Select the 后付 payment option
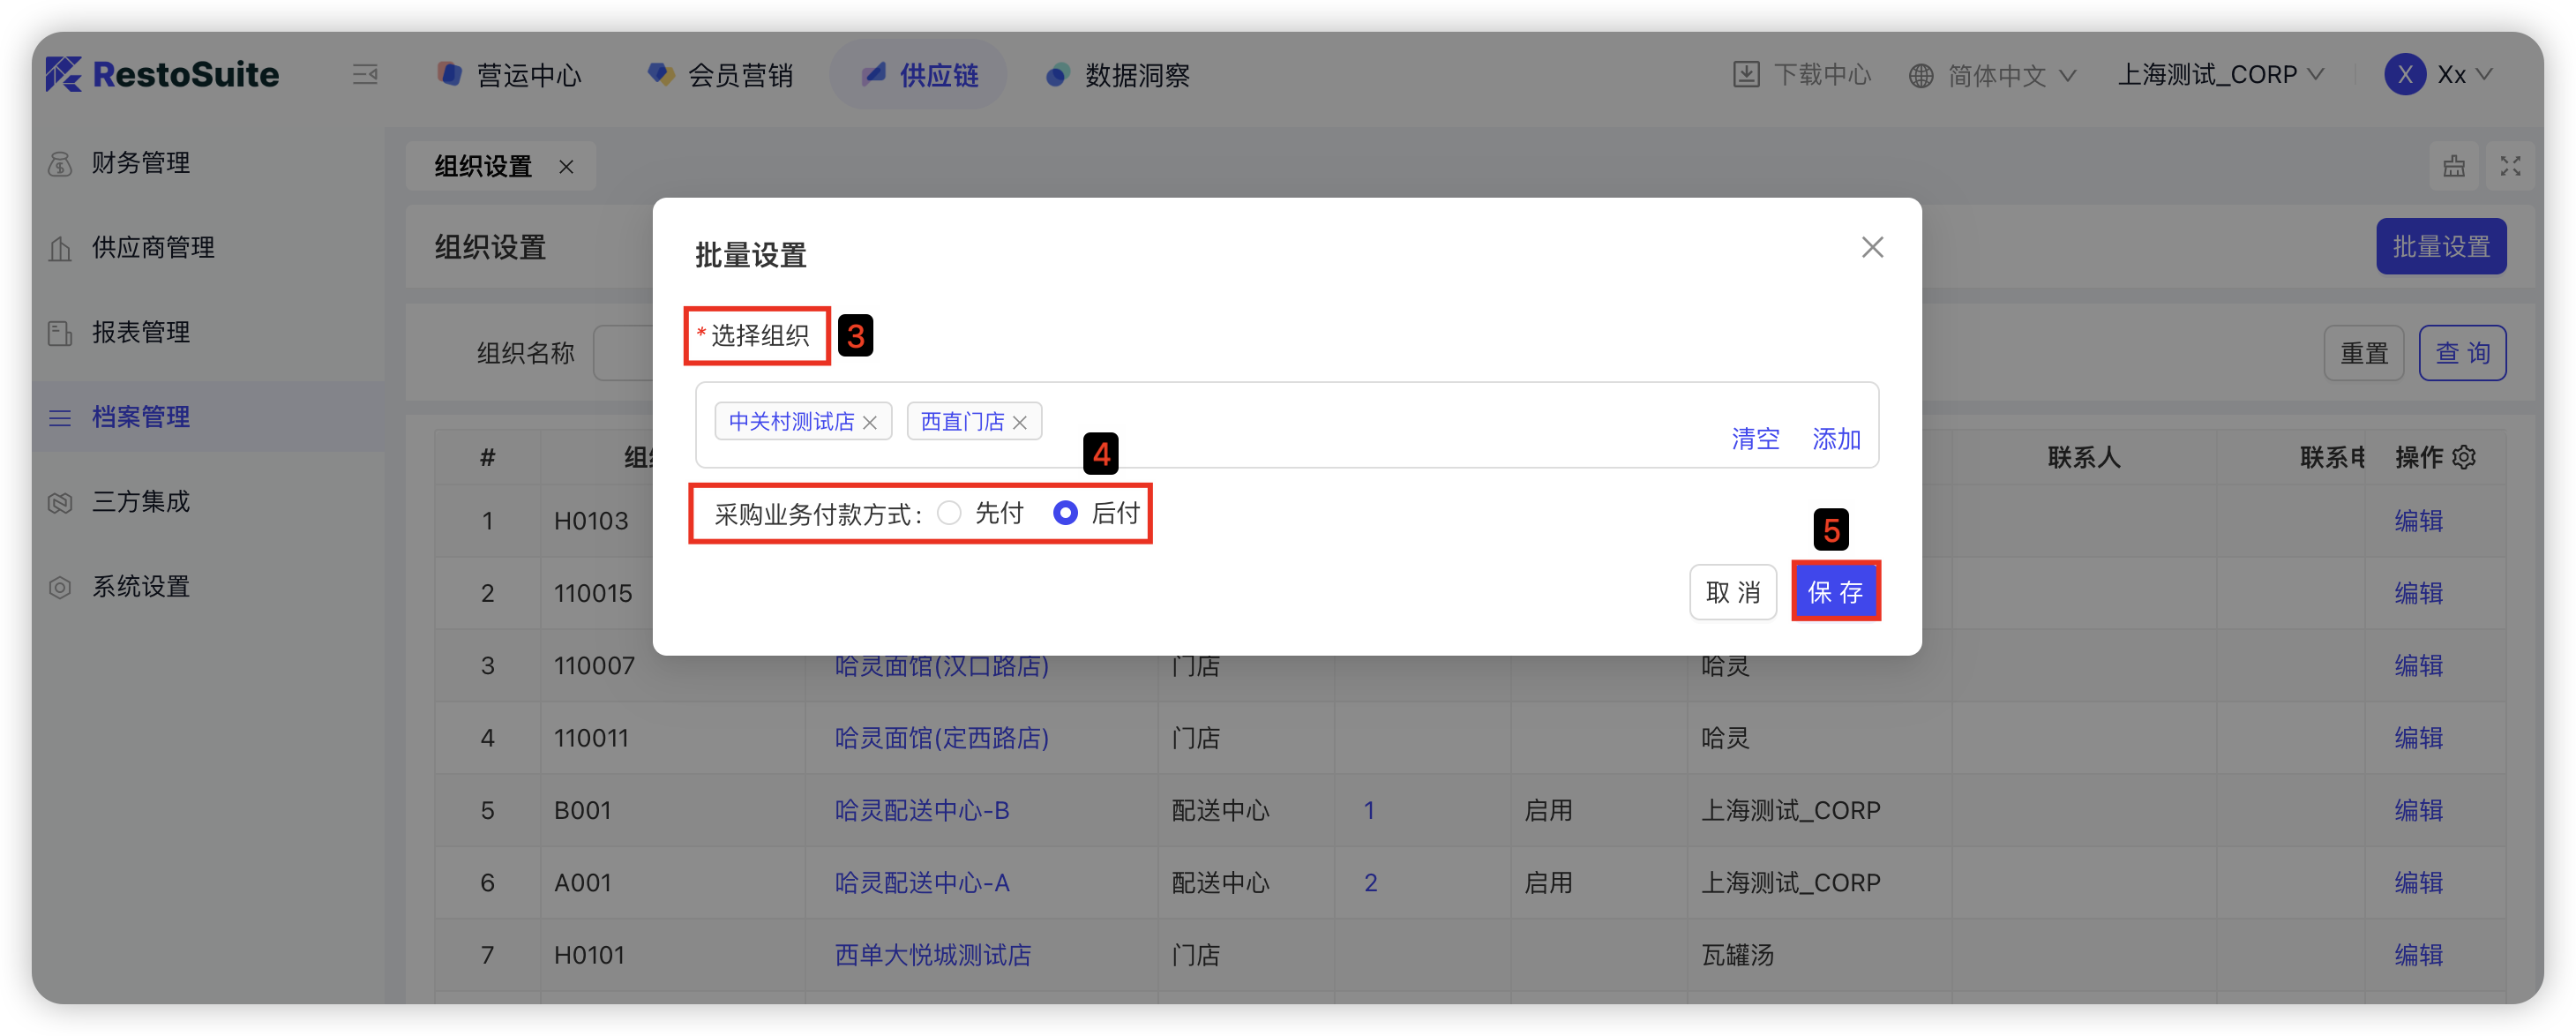This screenshot has height=1036, width=2576. [1065, 513]
